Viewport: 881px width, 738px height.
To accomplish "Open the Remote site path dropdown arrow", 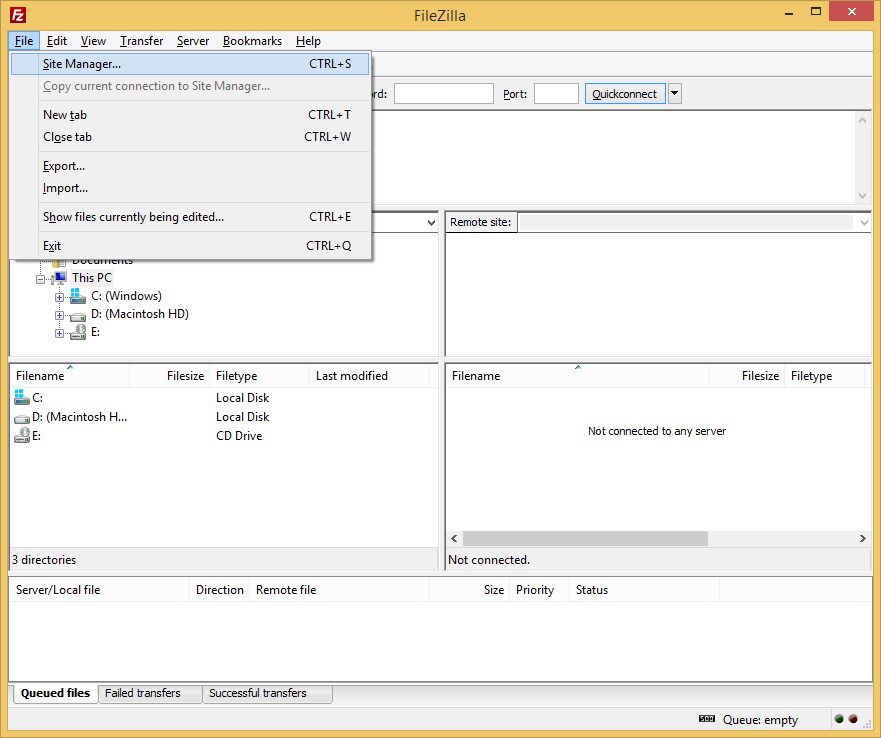I will pyautogui.click(x=864, y=223).
